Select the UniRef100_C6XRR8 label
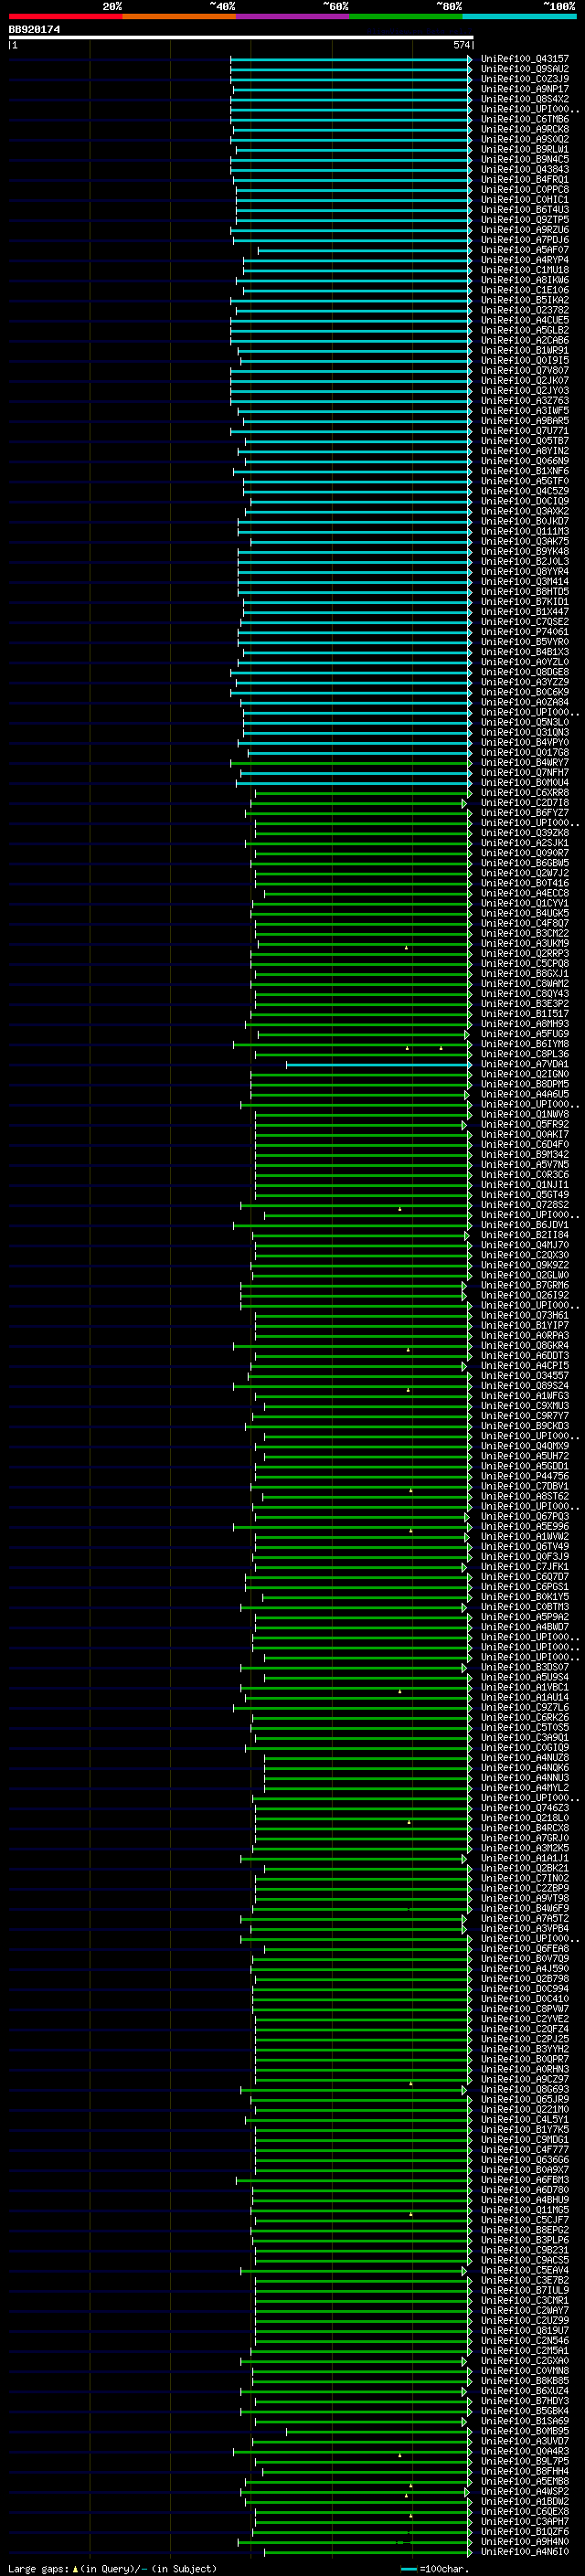Image resolution: width=585 pixels, height=2576 pixels. click(525, 793)
